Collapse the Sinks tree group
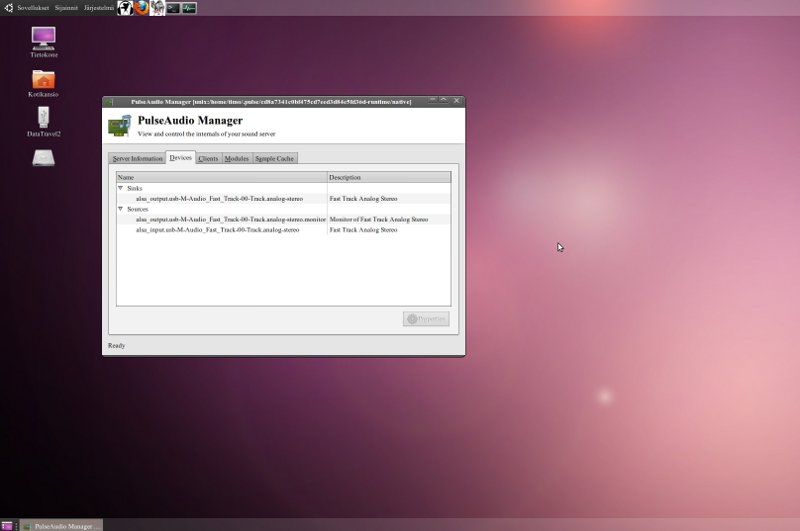The height and width of the screenshot is (531, 800). click(x=120, y=188)
